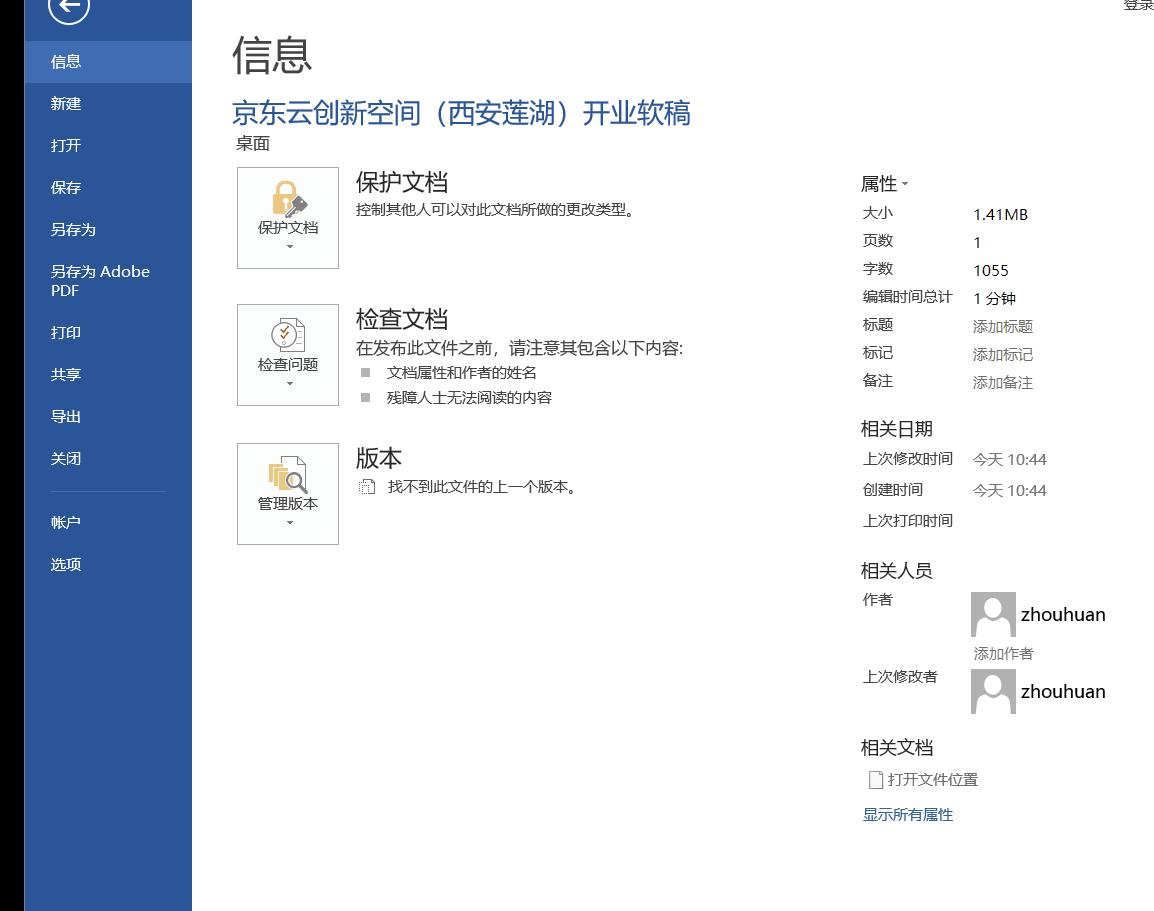Open the 保护文档 lock icon button
The width and height of the screenshot is (1154, 911).
(288, 218)
